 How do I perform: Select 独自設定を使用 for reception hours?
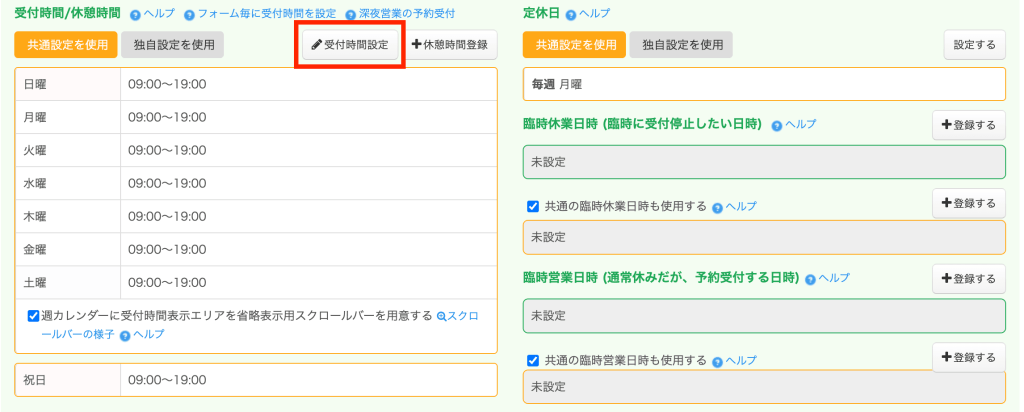coord(173,45)
